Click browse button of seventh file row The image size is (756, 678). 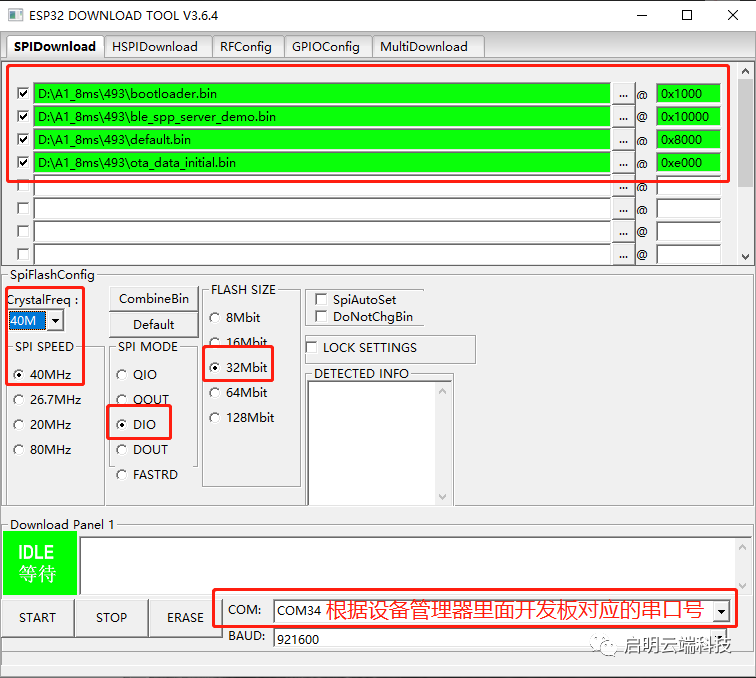tap(623, 232)
